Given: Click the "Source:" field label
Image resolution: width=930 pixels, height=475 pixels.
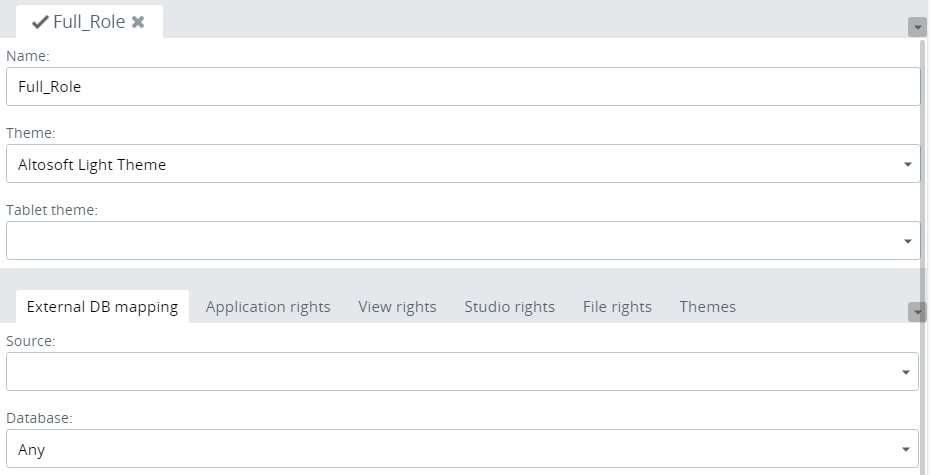Looking at the screenshot, I should point(31,341).
